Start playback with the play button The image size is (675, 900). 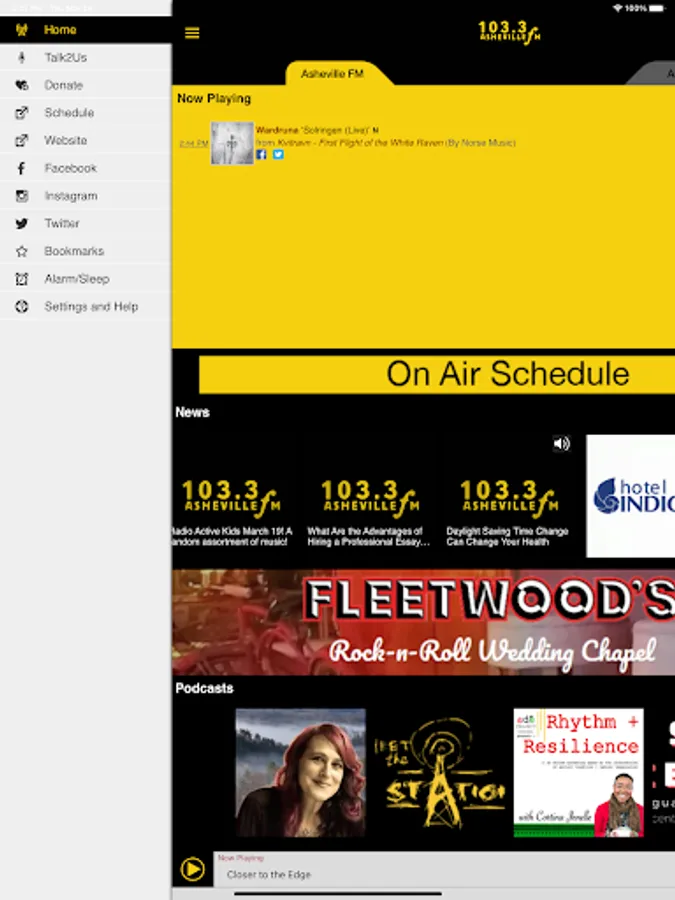tap(193, 869)
